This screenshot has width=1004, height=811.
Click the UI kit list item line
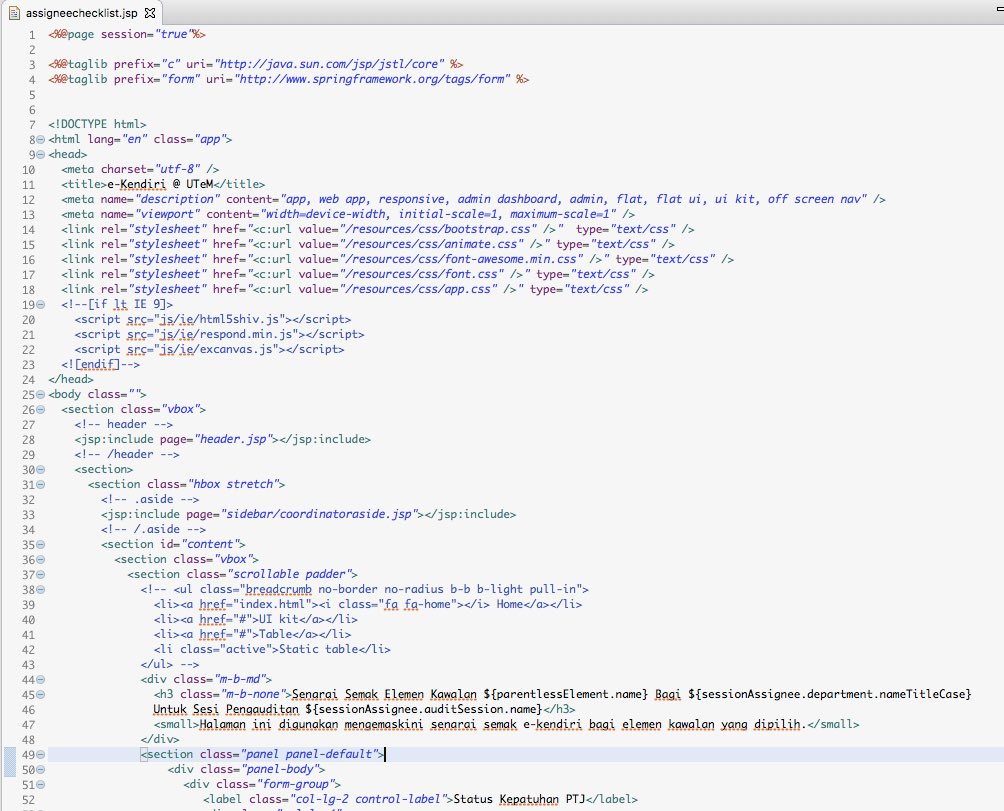click(x=255, y=620)
